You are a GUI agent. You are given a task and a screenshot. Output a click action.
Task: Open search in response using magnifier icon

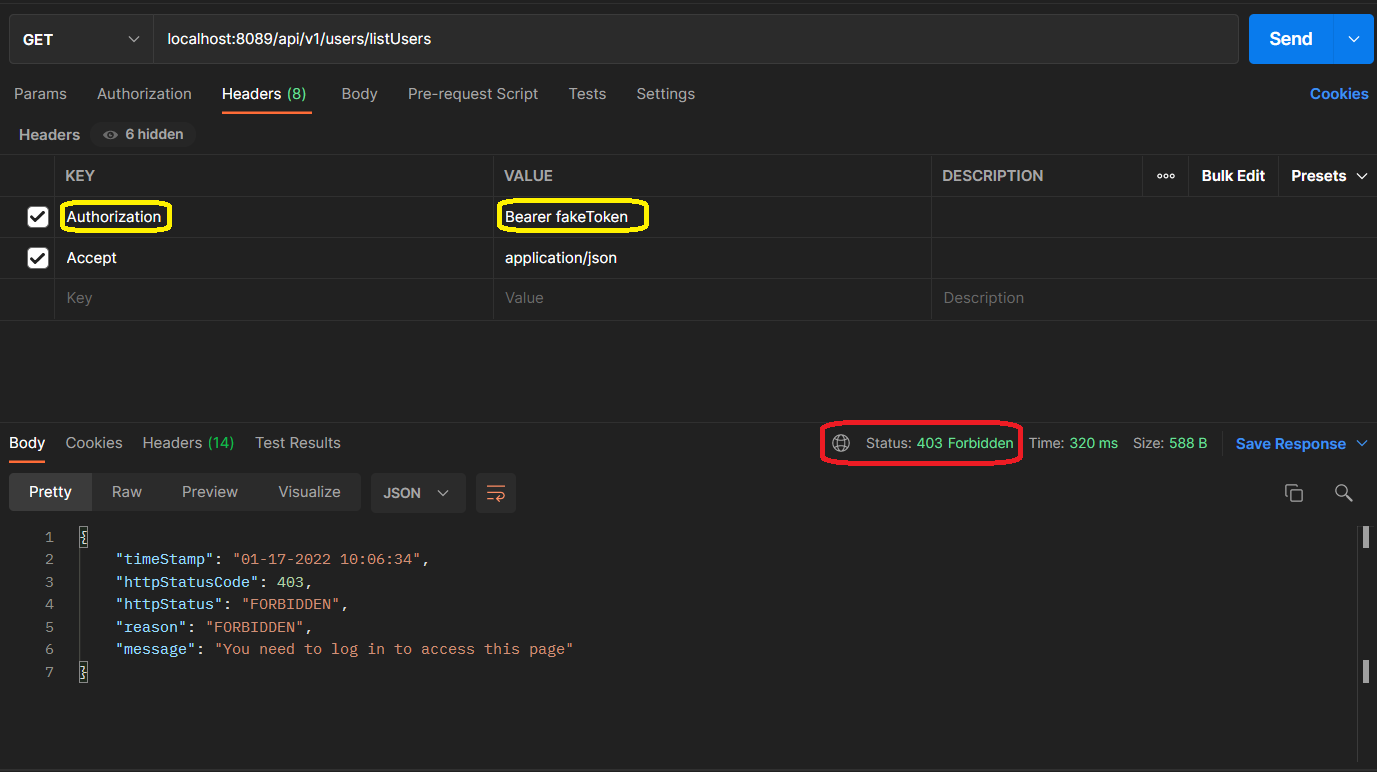point(1343,493)
